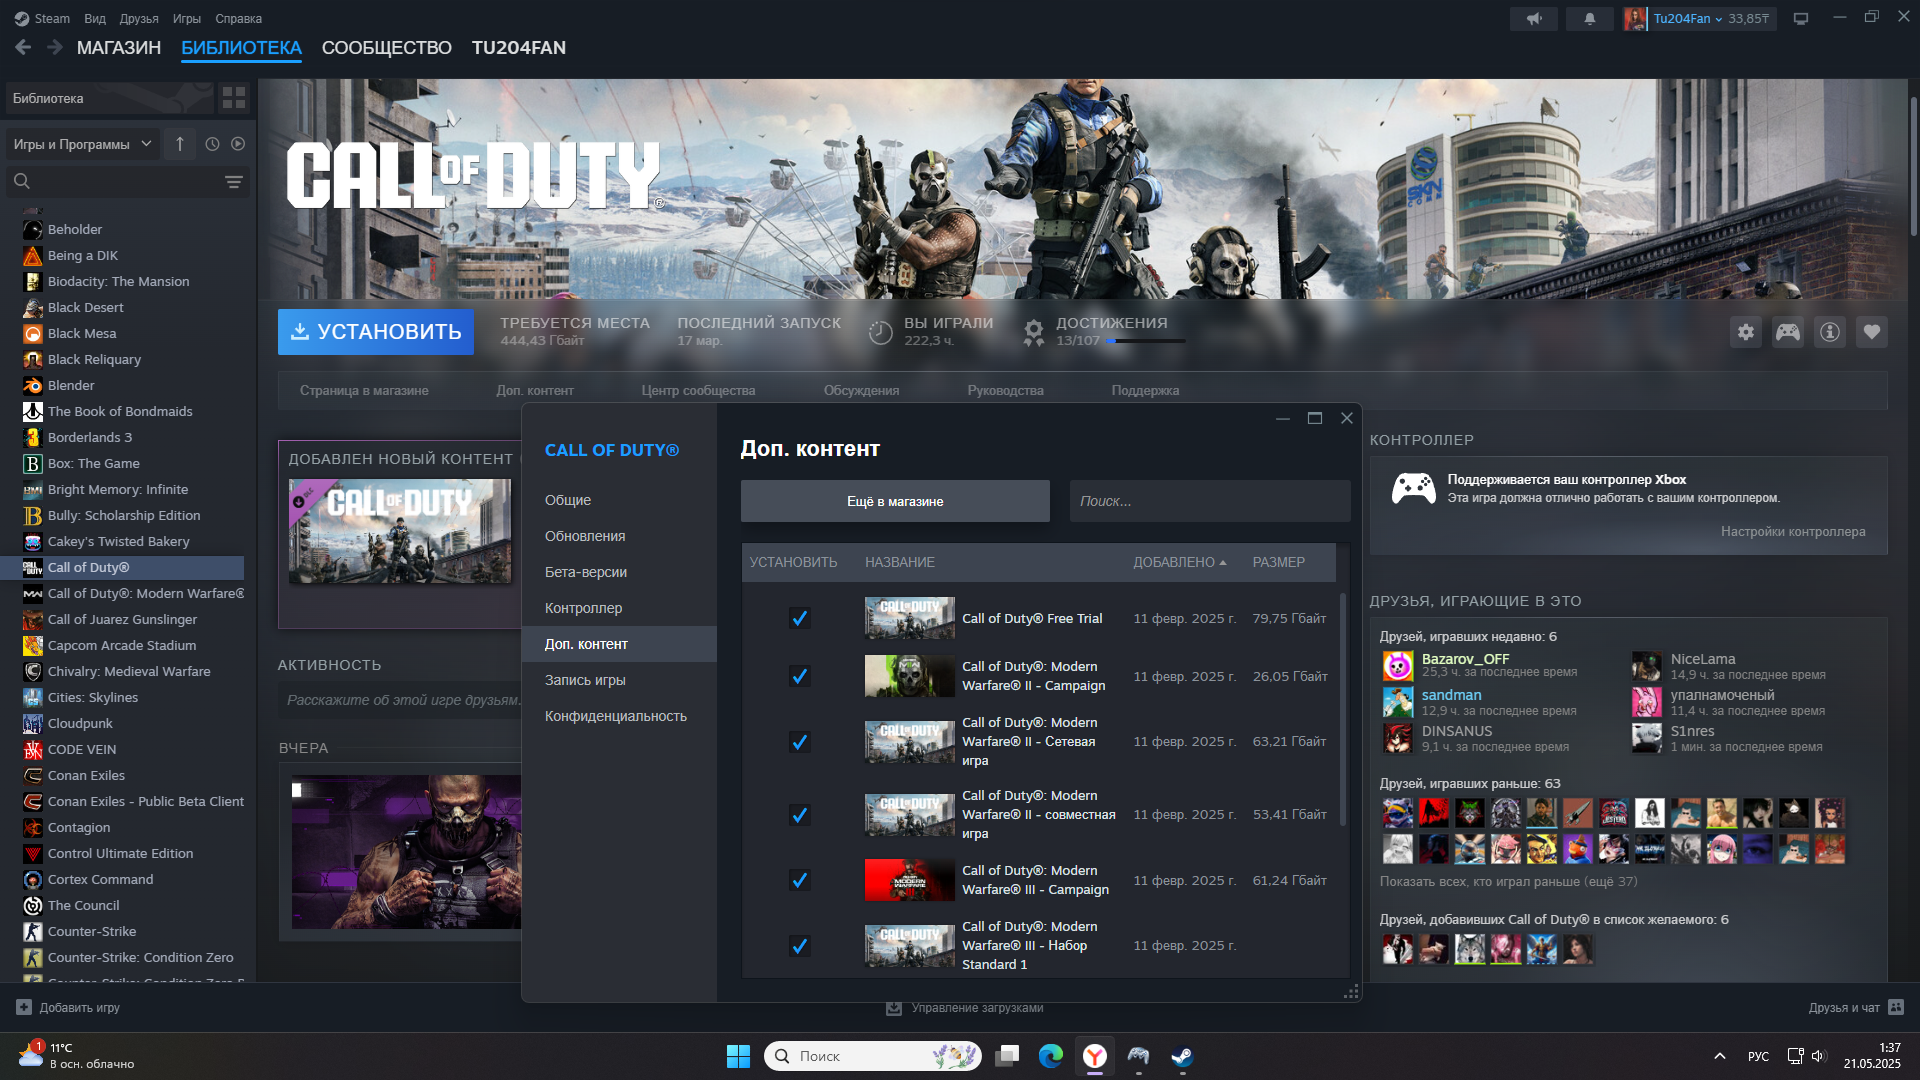Click the recent activity clock filter
The width and height of the screenshot is (1920, 1080).
[212, 144]
